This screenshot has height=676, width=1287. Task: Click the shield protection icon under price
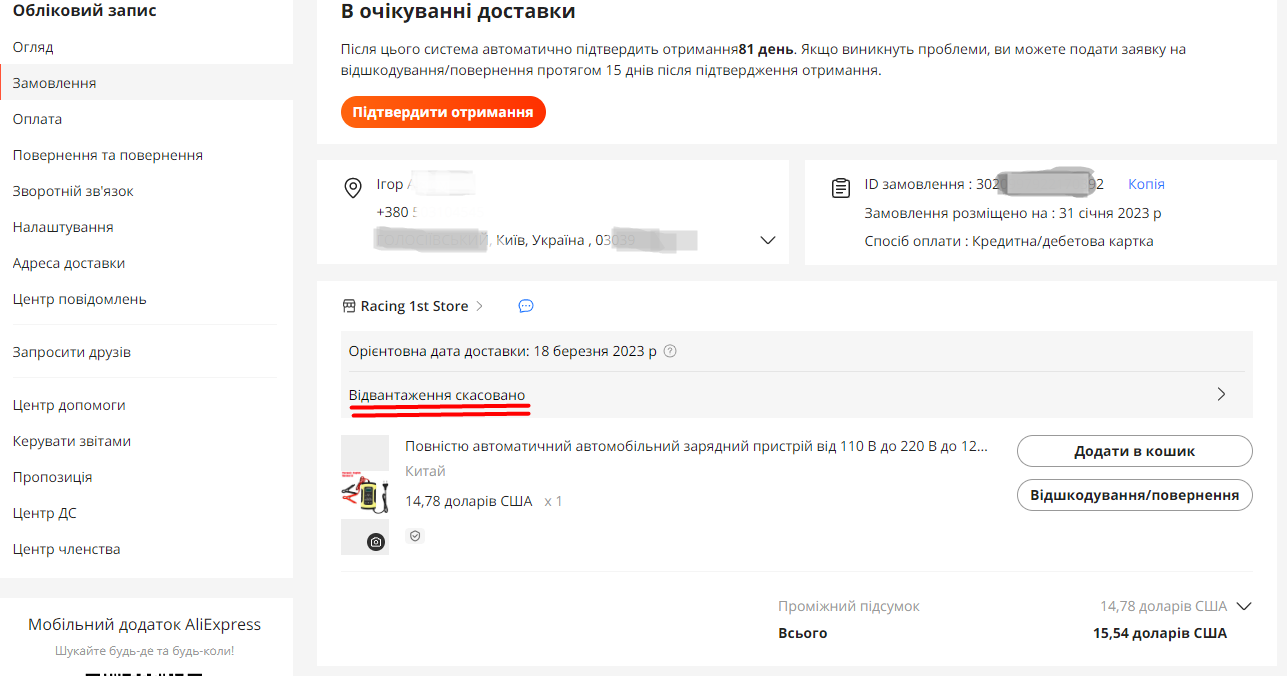click(x=415, y=536)
